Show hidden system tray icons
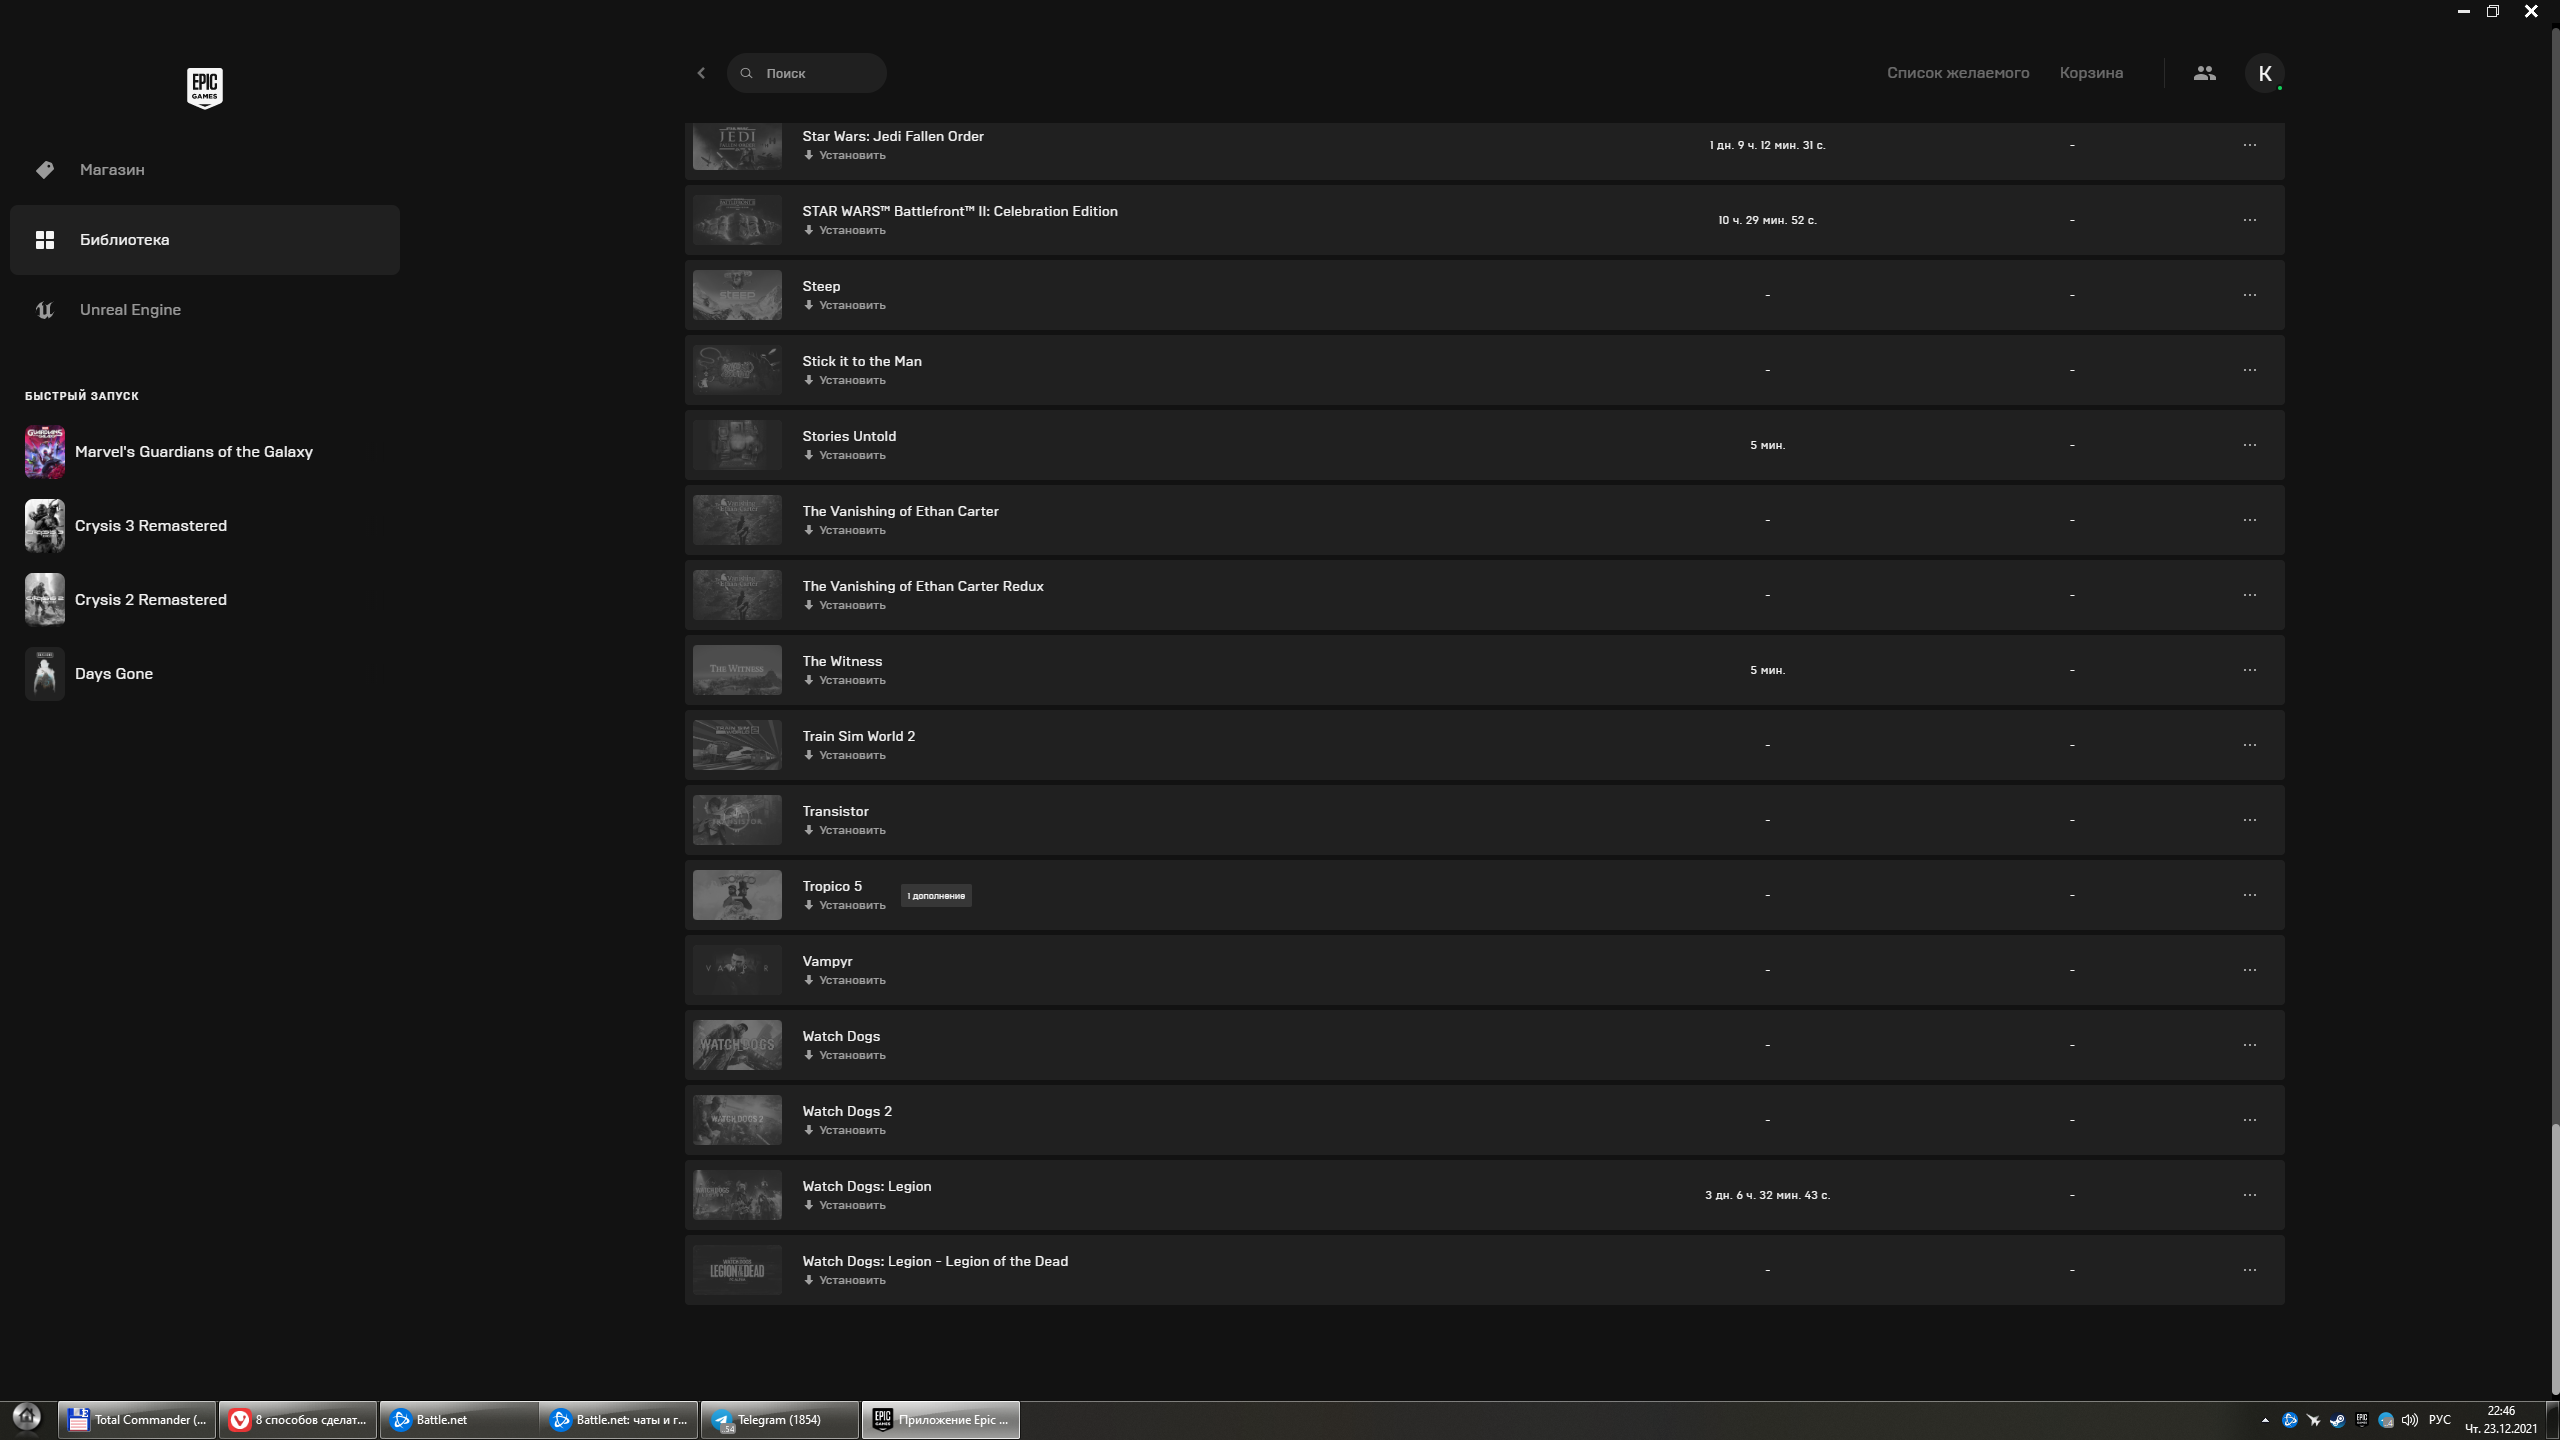Screen dimensions: 2560x1440 [2265, 1420]
